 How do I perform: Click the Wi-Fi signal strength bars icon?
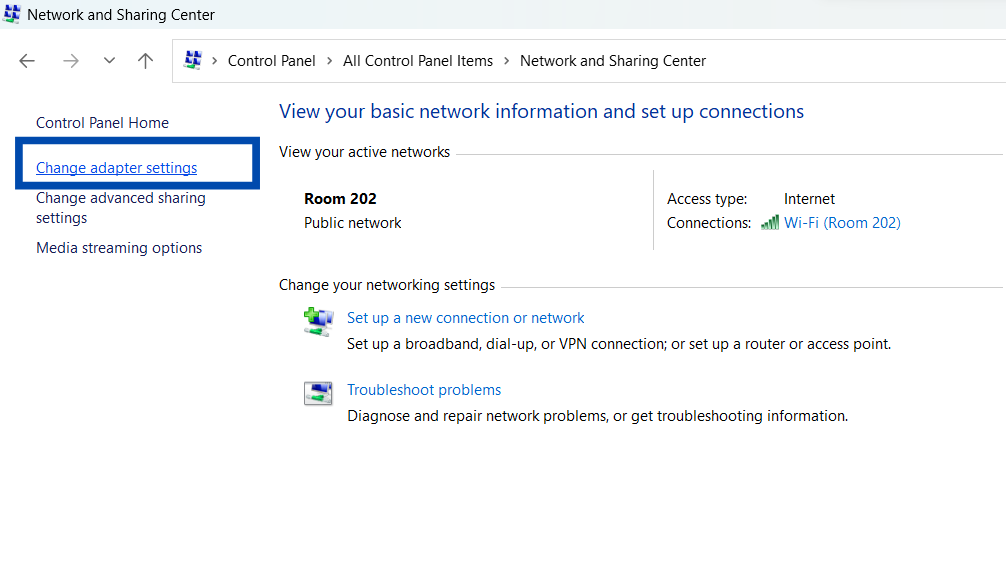pos(769,223)
